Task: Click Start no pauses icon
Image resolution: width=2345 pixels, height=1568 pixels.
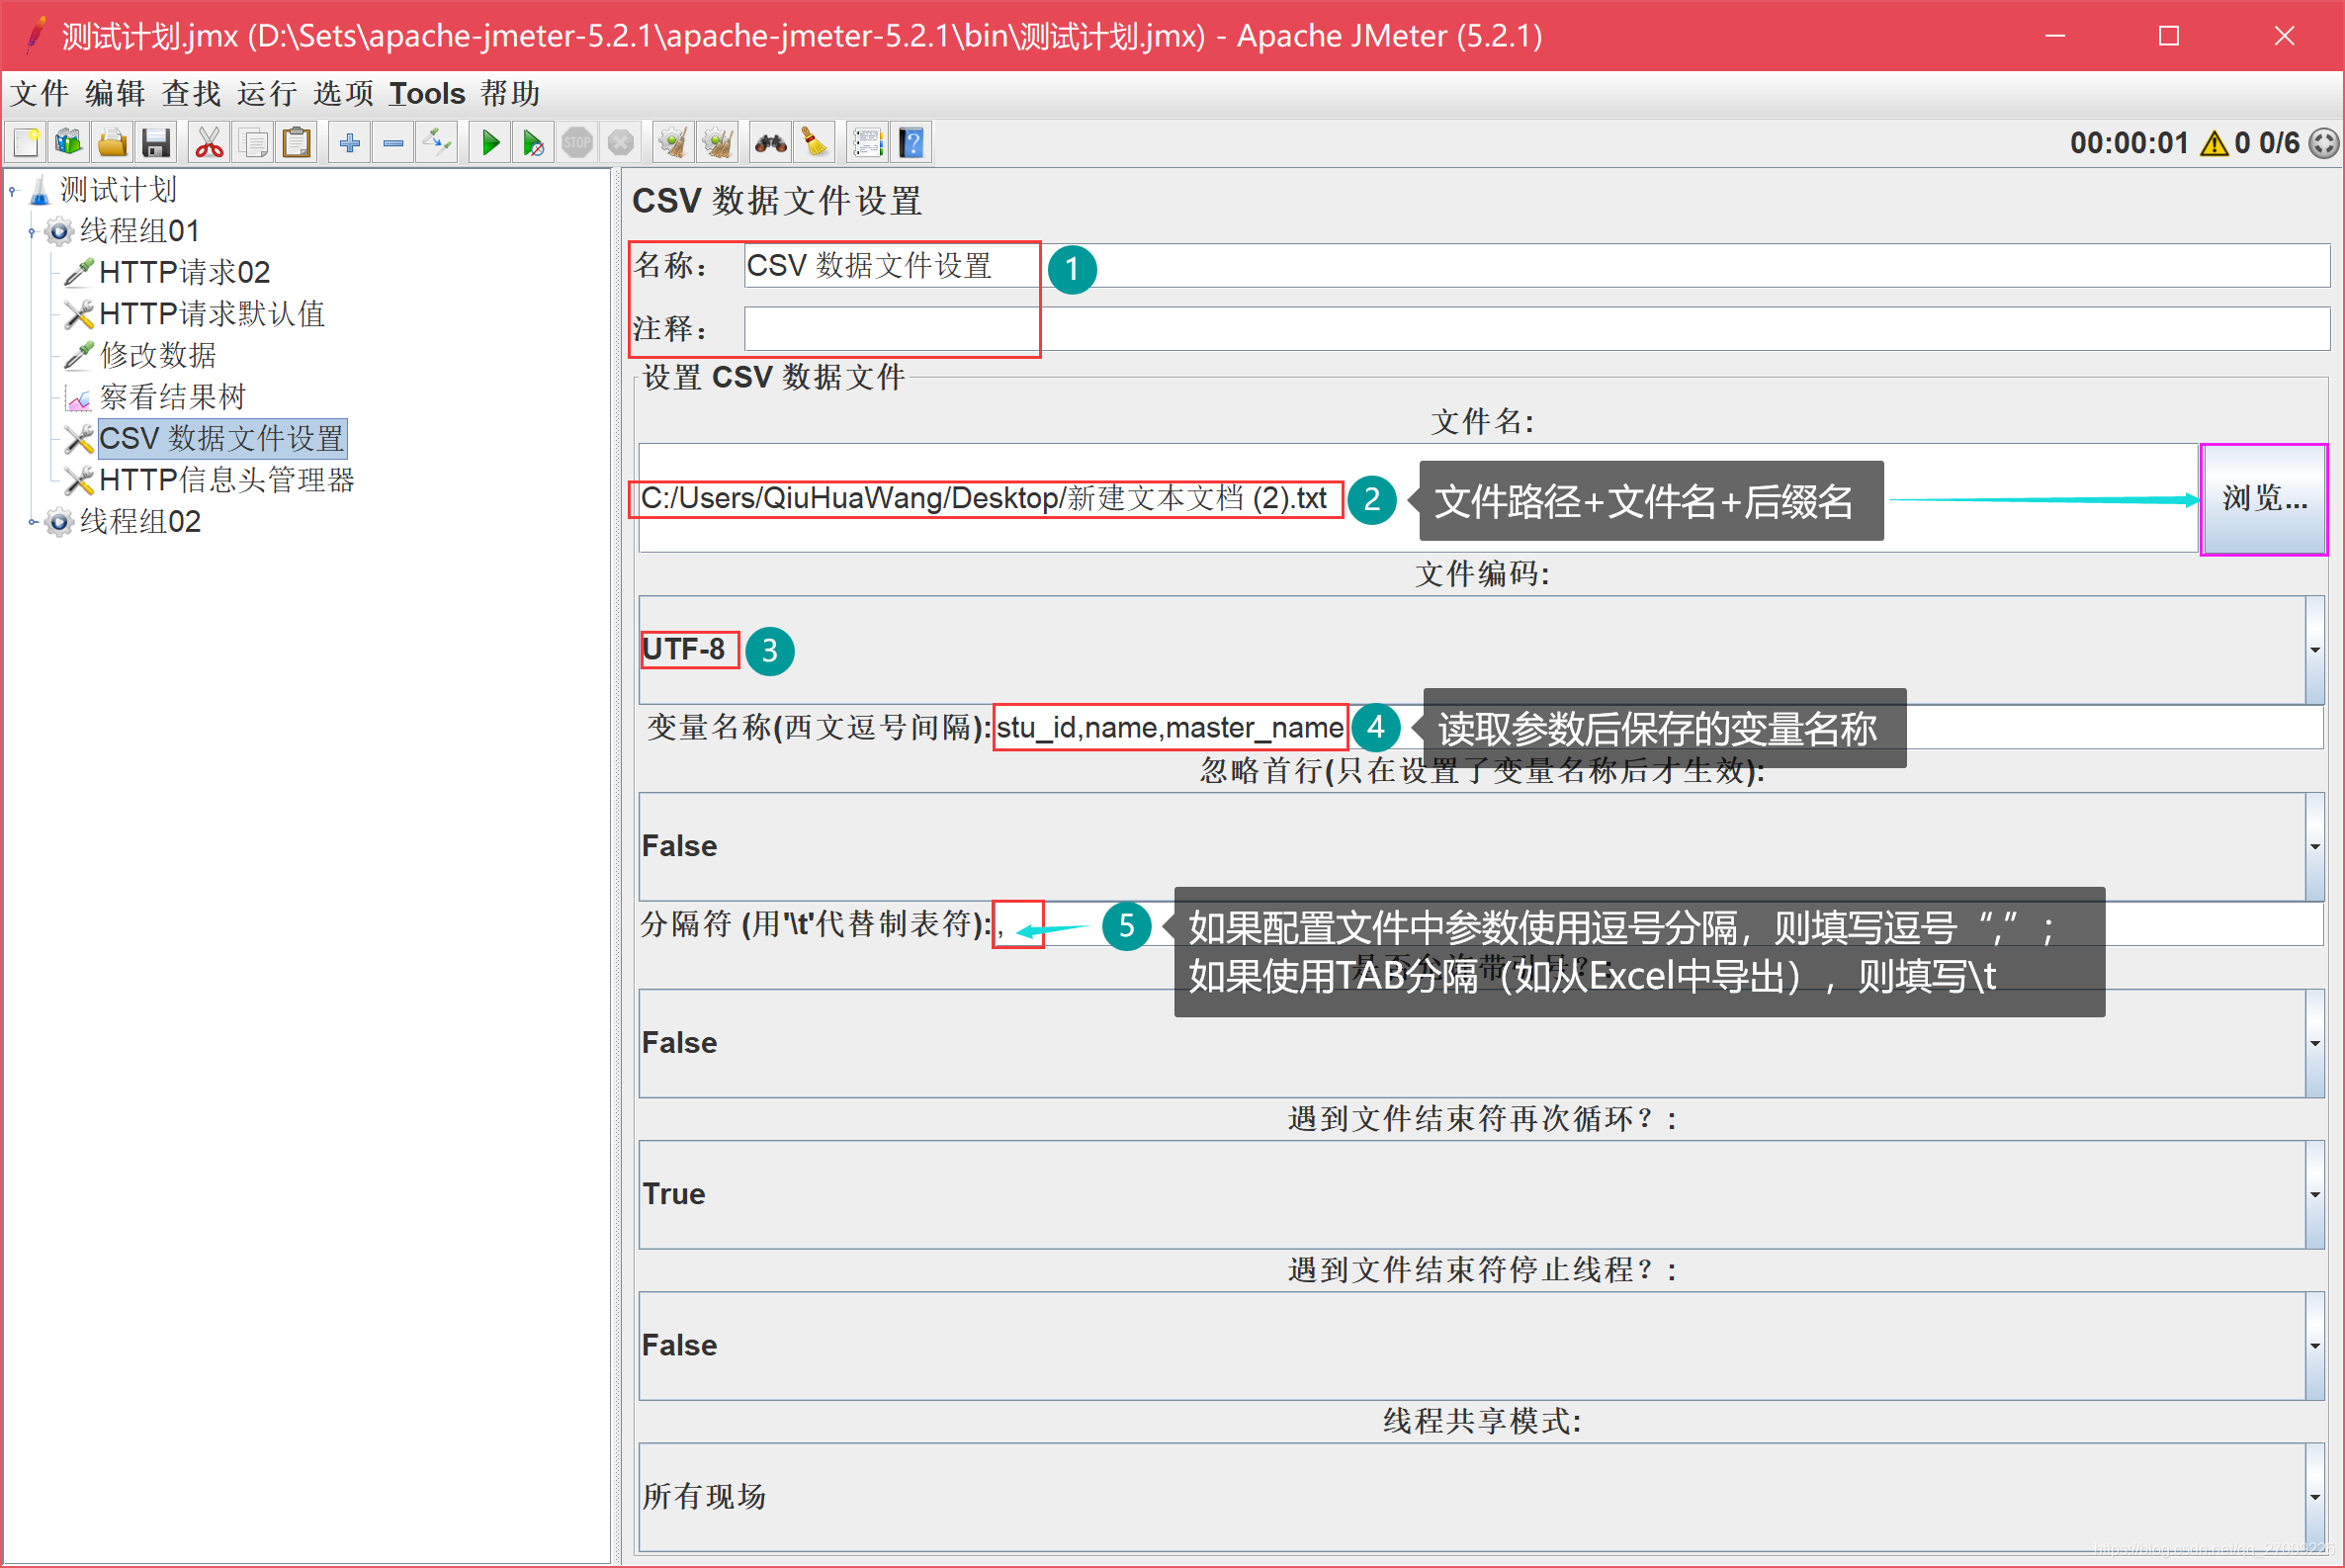Action: click(533, 143)
